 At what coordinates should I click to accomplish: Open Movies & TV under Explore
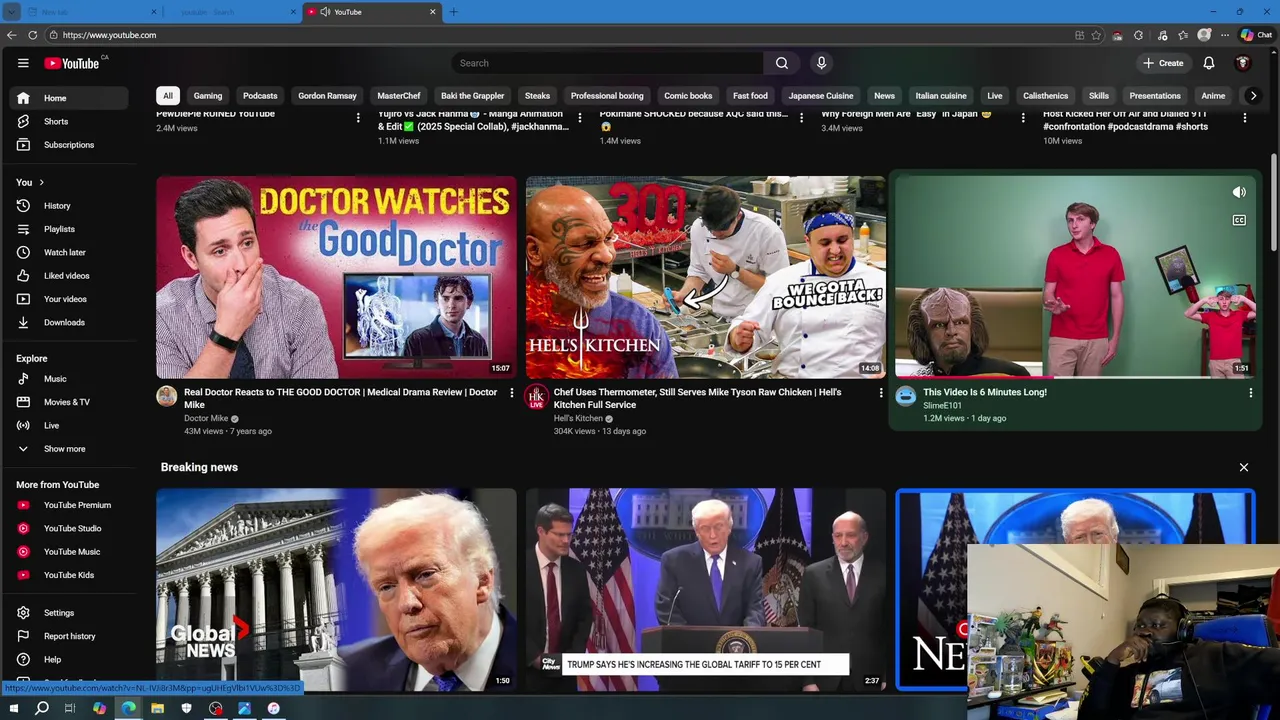(64, 402)
